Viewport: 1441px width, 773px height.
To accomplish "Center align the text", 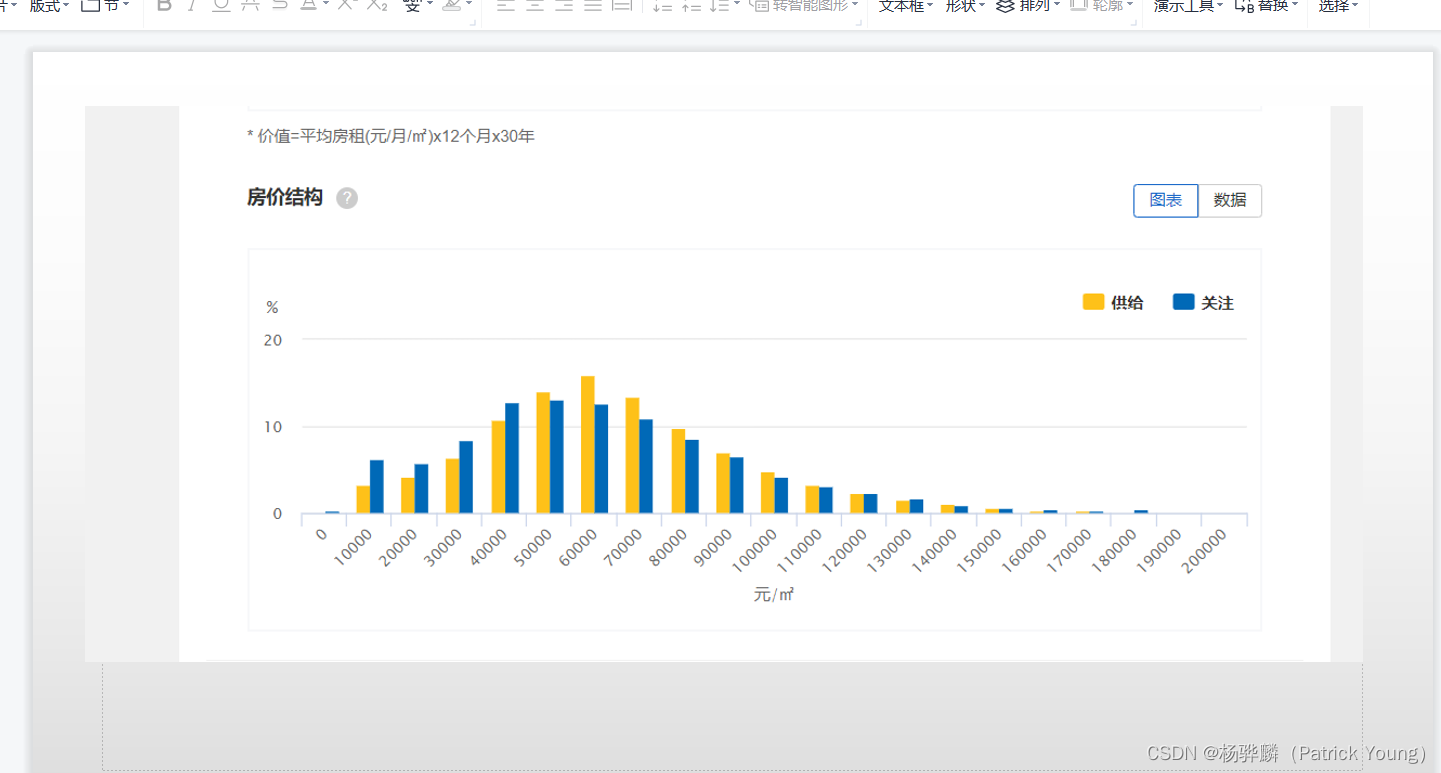I will click(535, 5).
